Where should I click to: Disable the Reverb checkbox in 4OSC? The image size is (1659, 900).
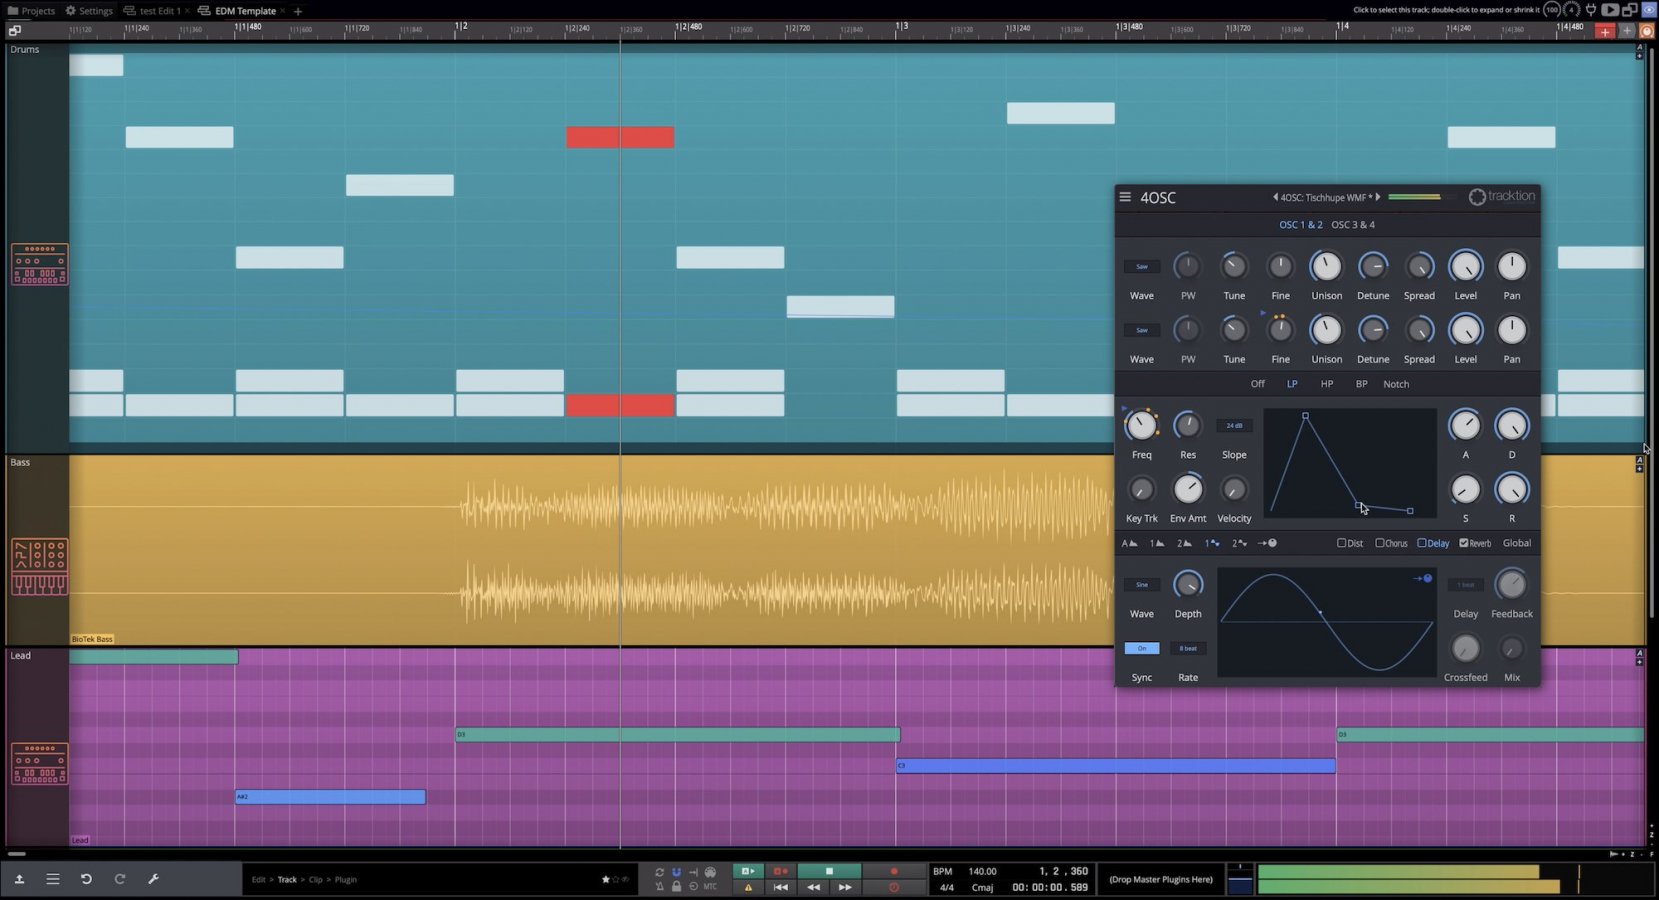[x=1462, y=543]
